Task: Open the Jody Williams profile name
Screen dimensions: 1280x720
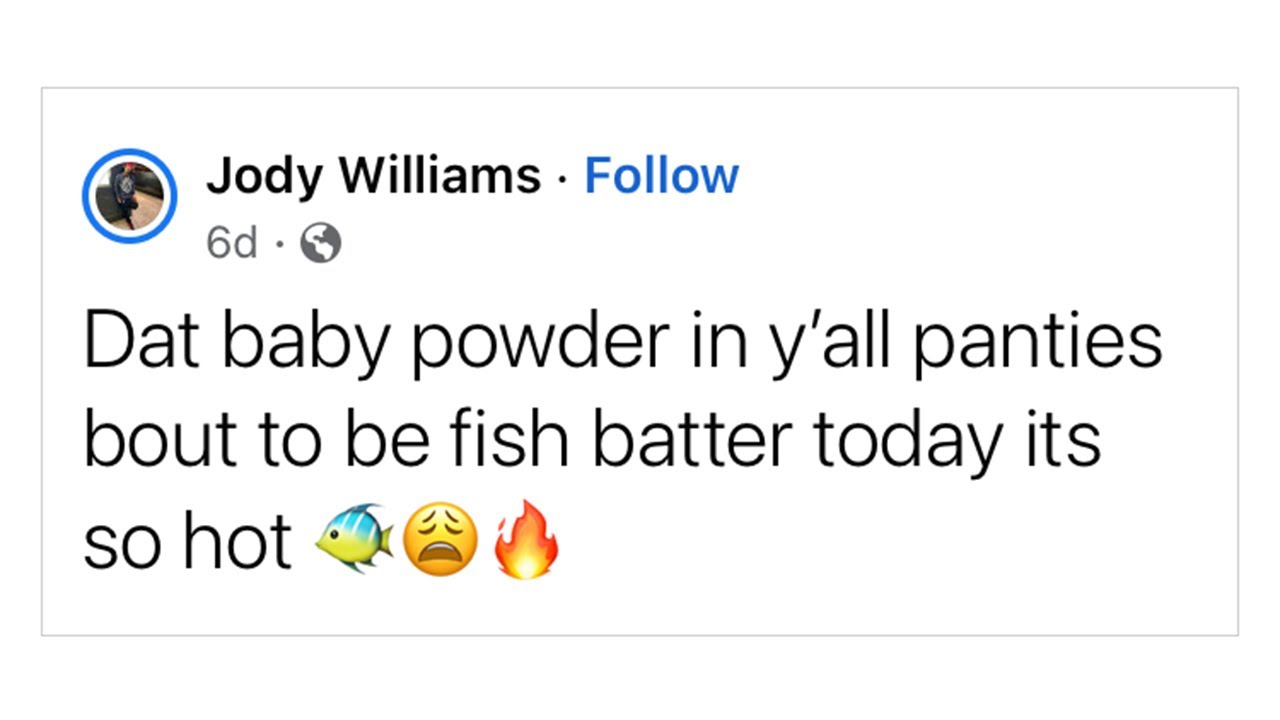Action: click(x=373, y=176)
